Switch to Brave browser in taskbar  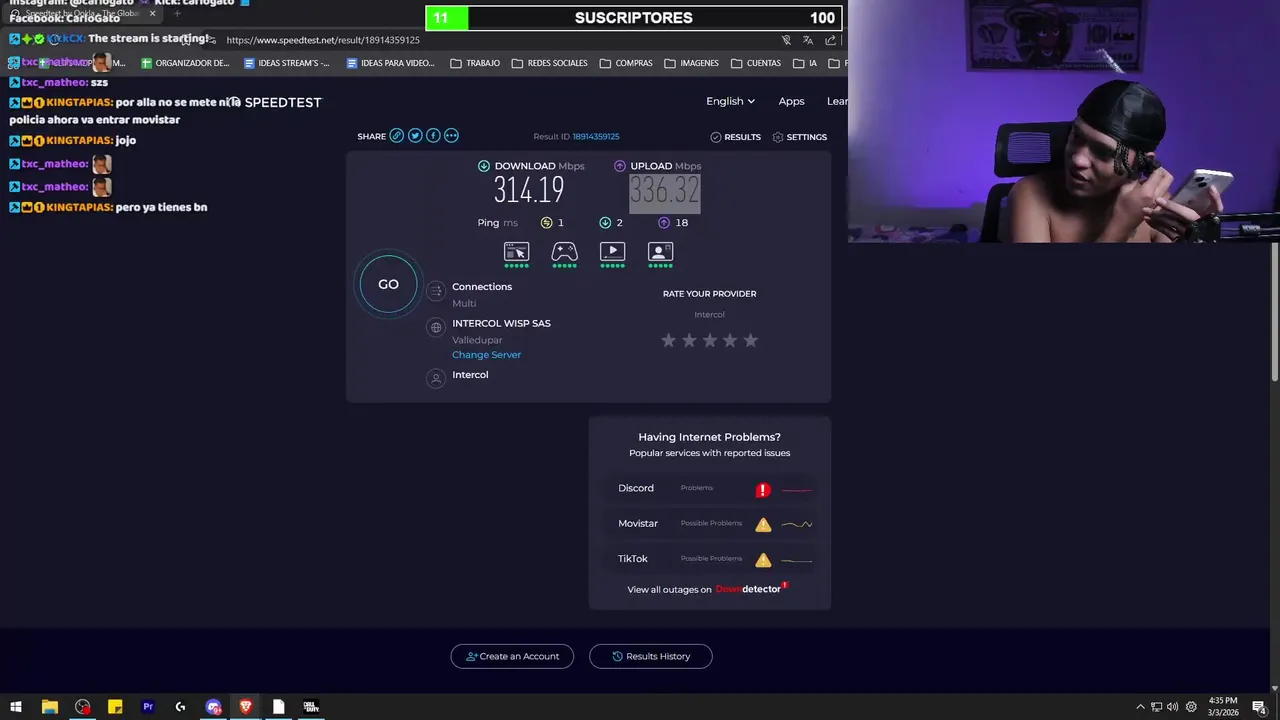point(246,707)
